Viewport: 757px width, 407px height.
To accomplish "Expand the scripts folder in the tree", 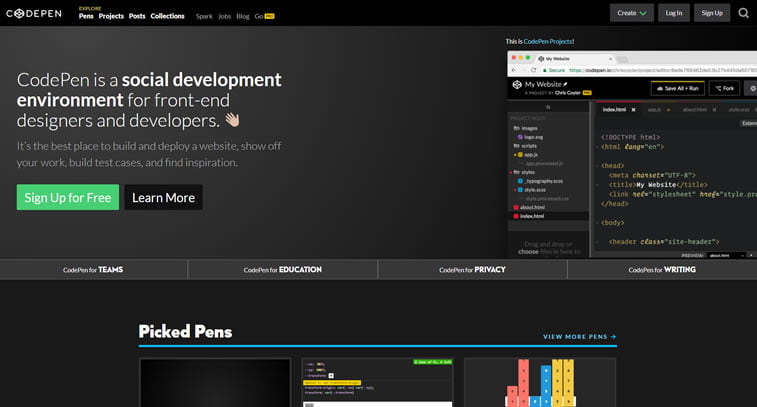I will pos(525,146).
